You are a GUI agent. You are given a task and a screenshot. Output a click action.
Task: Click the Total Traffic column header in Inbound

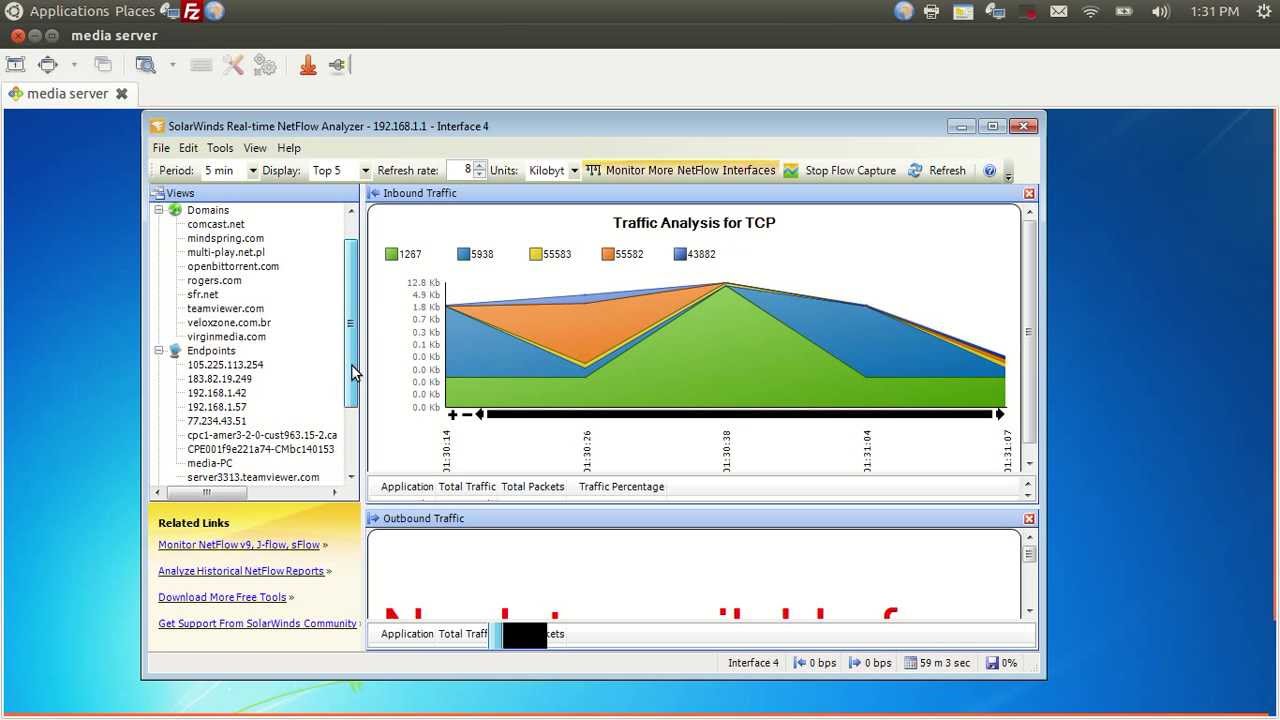pos(467,487)
